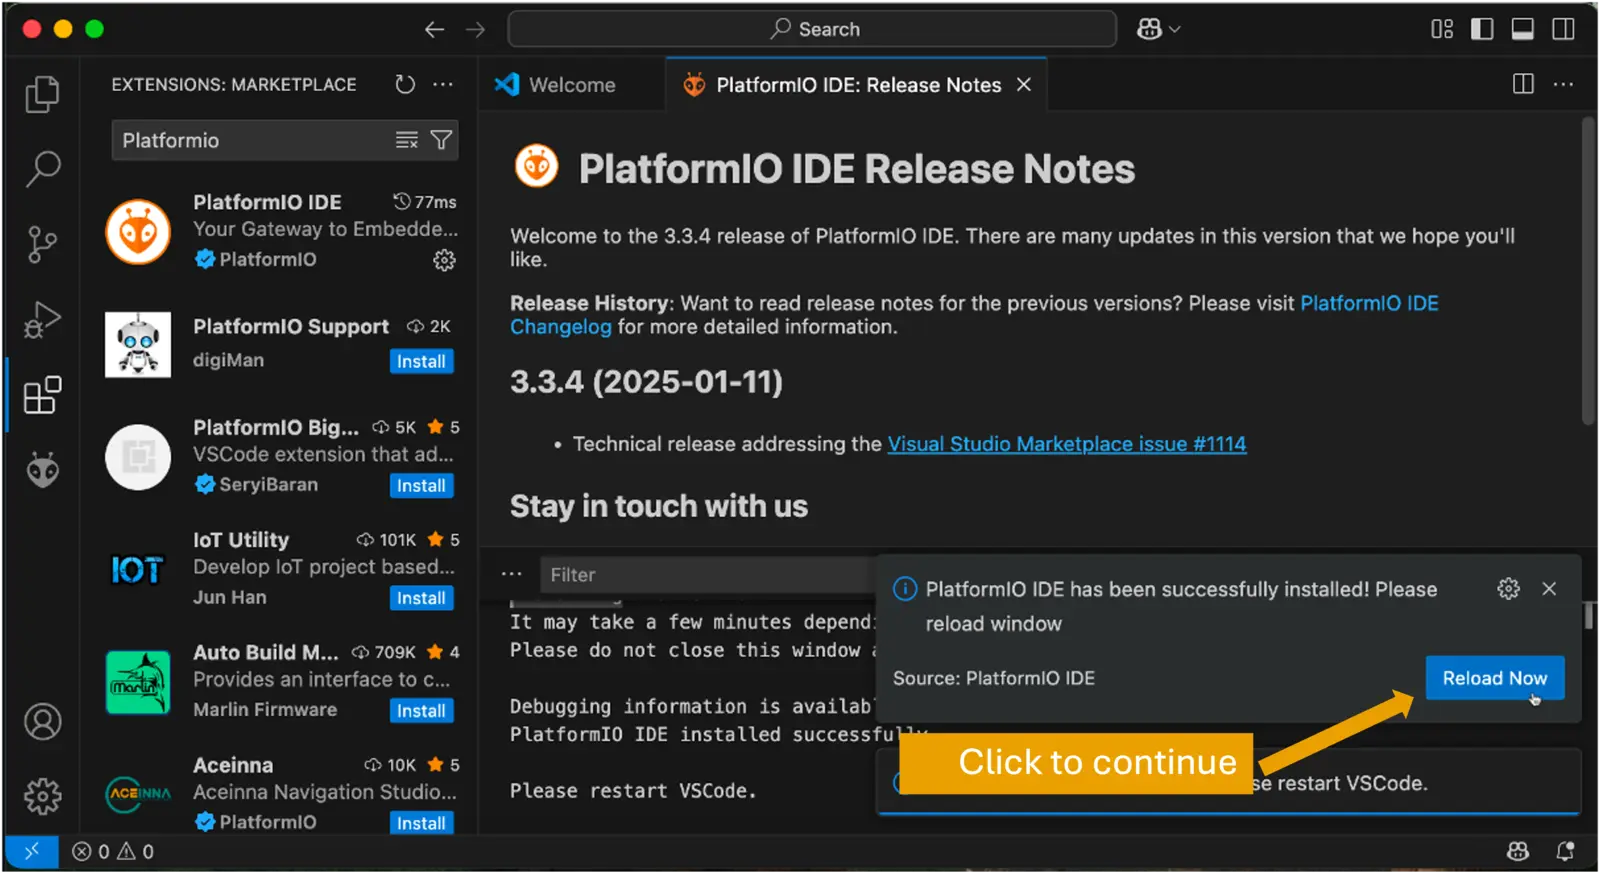Click the title bar Search field
Screen dimensions: 1600x873
(x=812, y=29)
